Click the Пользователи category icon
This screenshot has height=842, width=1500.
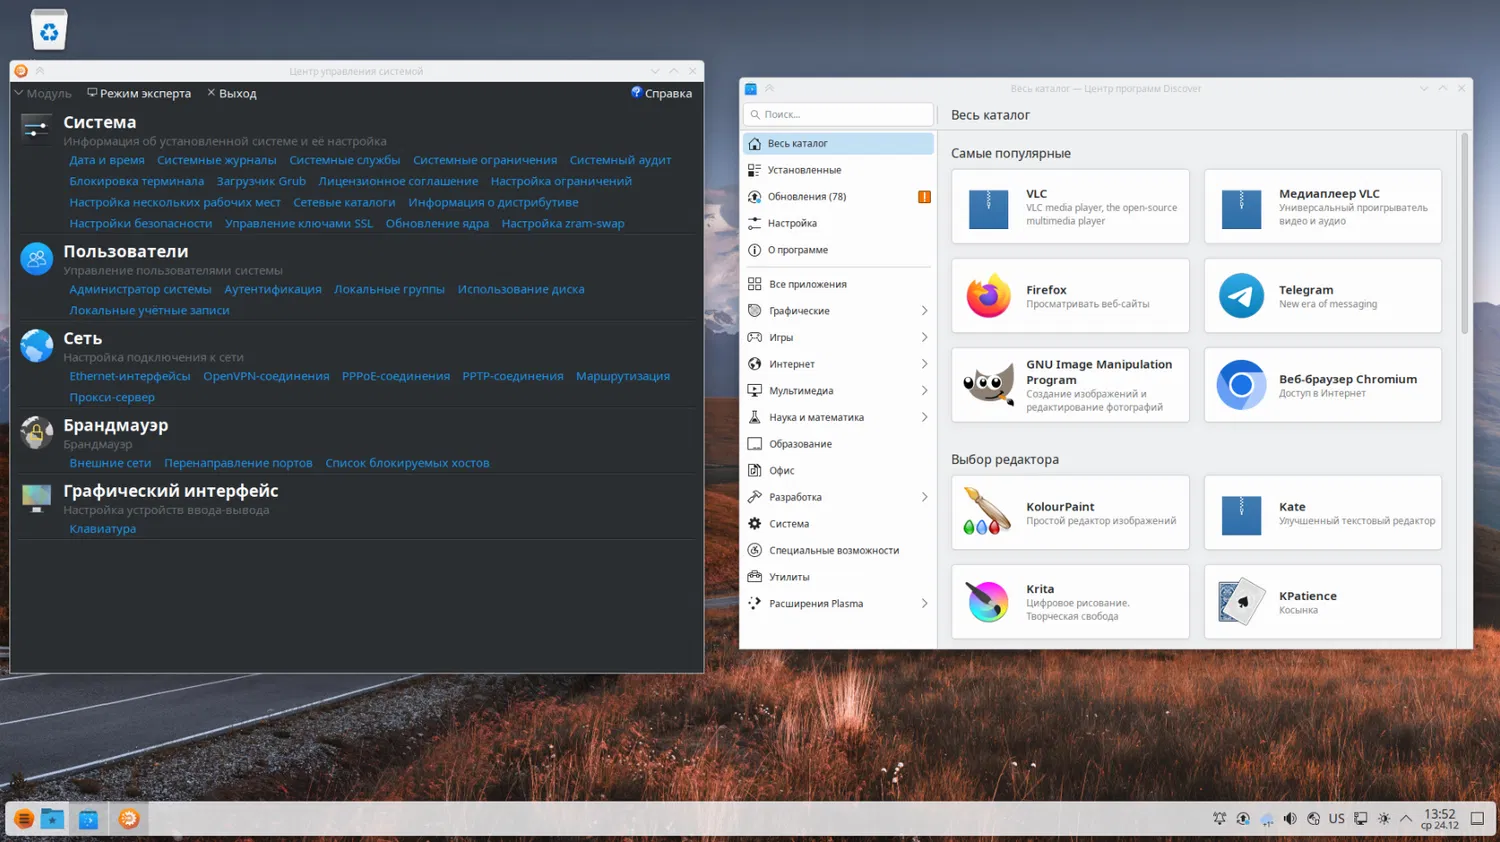tap(36, 258)
